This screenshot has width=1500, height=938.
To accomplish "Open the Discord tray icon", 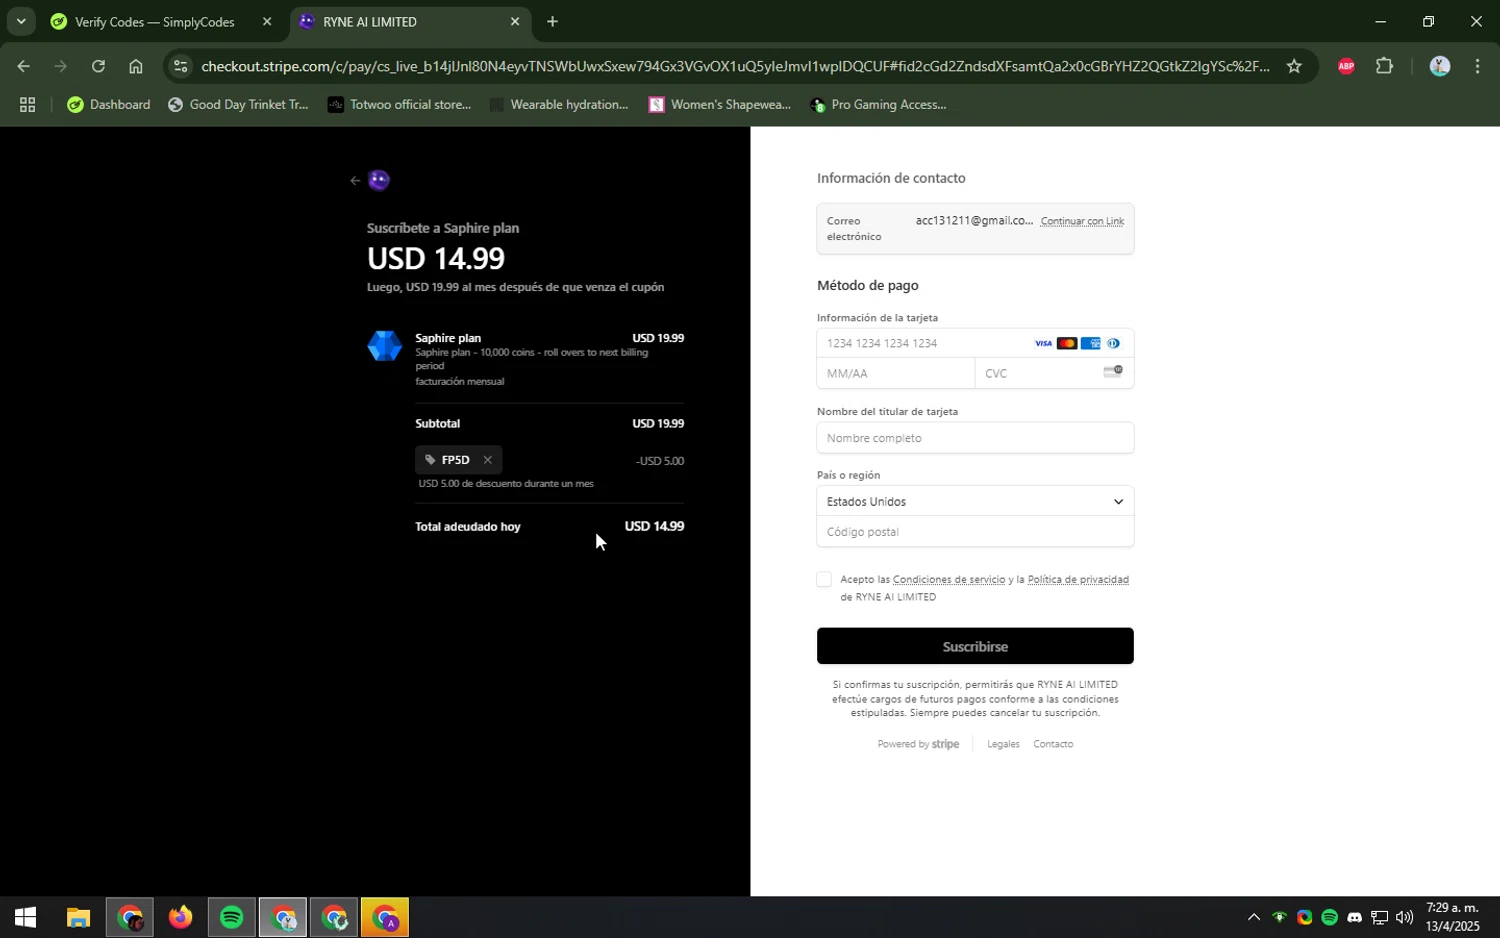I will click(1354, 918).
